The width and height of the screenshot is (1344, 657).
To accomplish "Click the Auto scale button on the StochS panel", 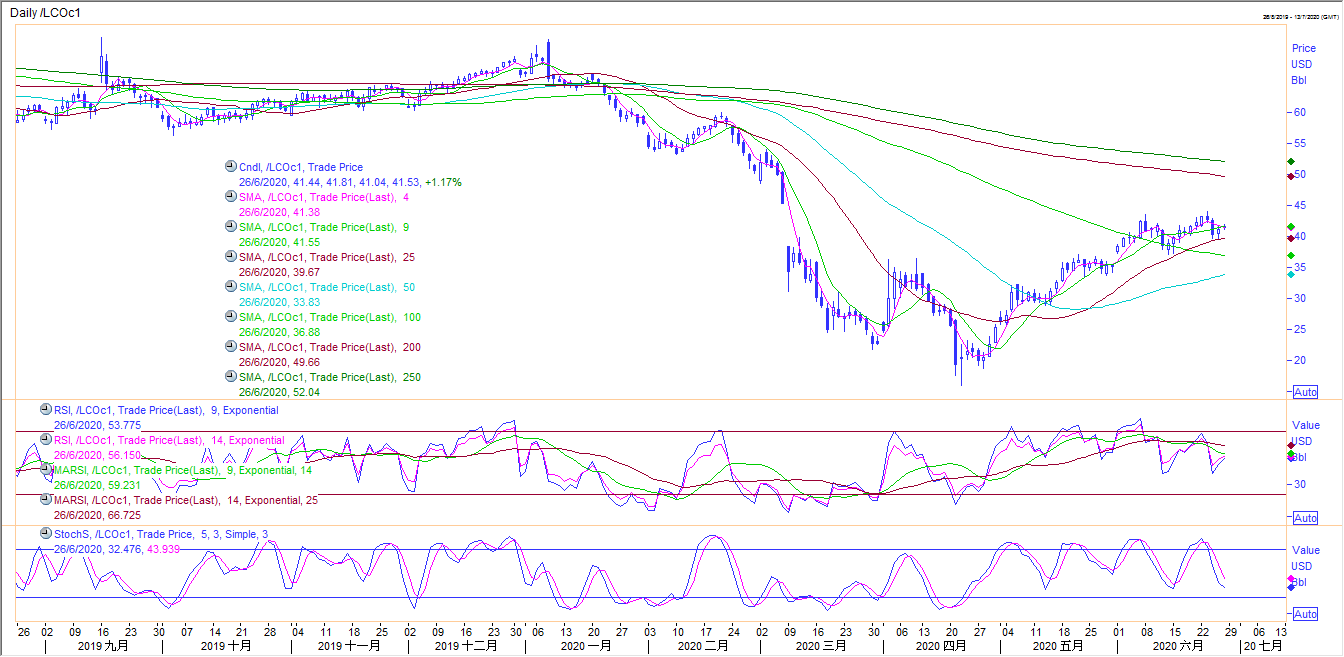I will (x=1305, y=613).
